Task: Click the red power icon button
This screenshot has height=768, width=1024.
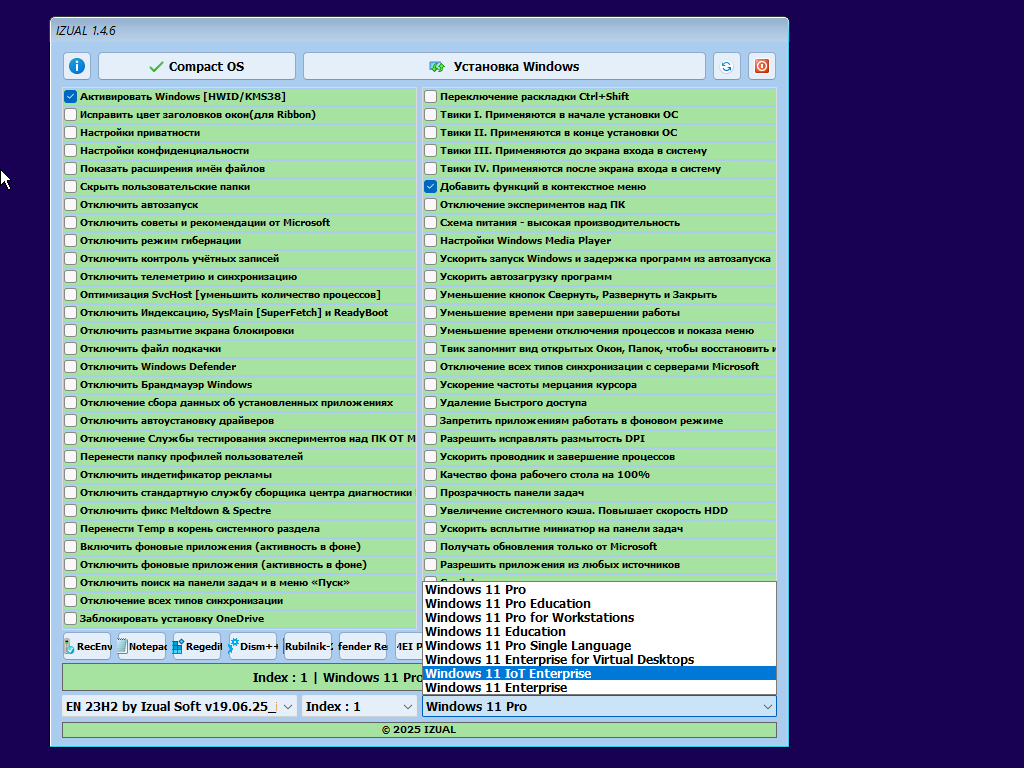Action: pos(761,66)
